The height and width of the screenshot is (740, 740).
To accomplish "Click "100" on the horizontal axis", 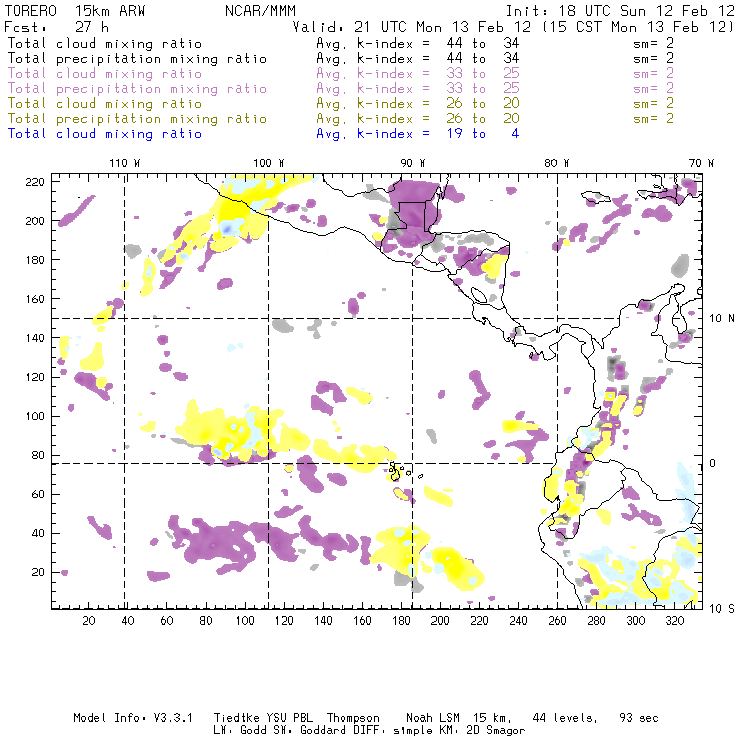I will pyautogui.click(x=245, y=621).
